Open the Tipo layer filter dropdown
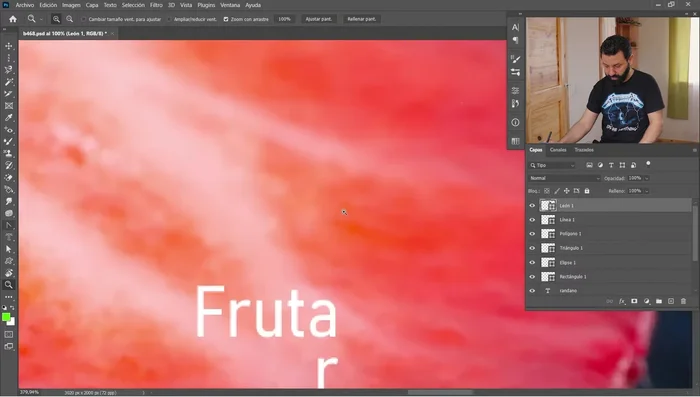This screenshot has height=397, width=700. [553, 165]
